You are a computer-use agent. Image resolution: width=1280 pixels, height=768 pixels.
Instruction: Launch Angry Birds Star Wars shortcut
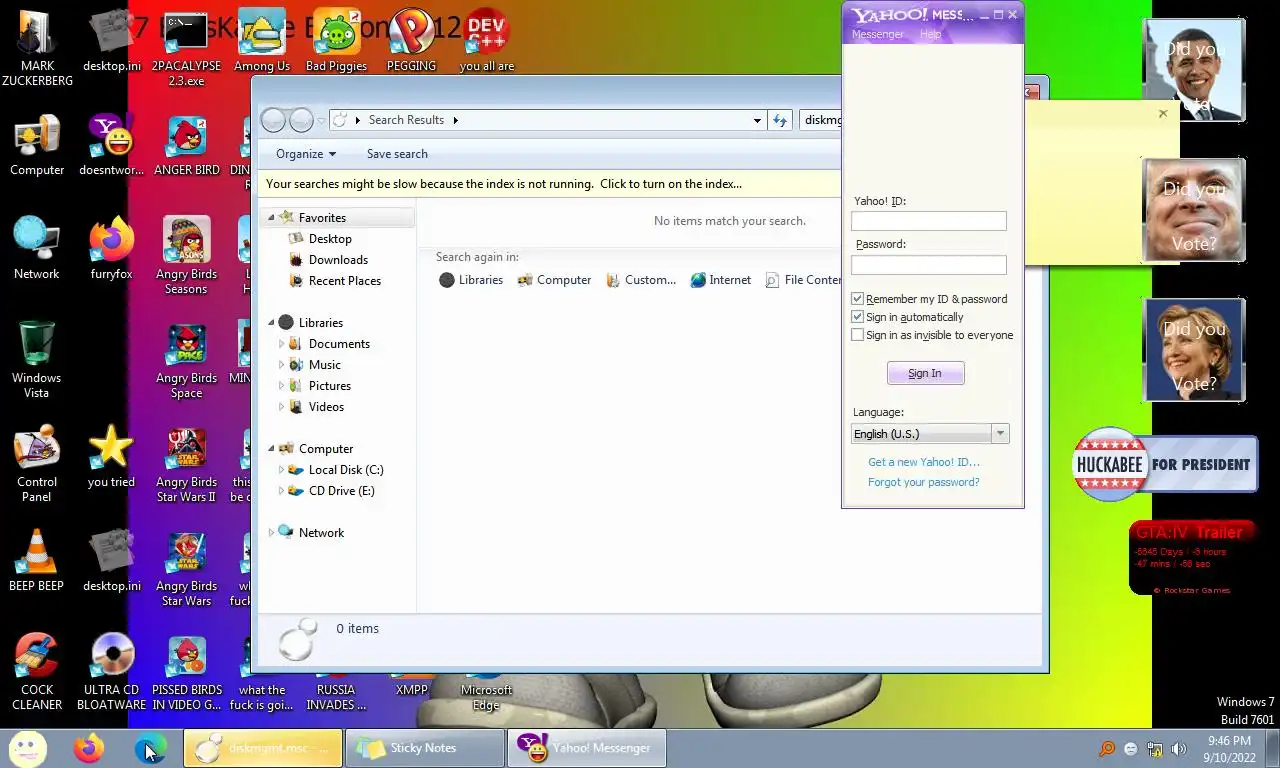[186, 569]
